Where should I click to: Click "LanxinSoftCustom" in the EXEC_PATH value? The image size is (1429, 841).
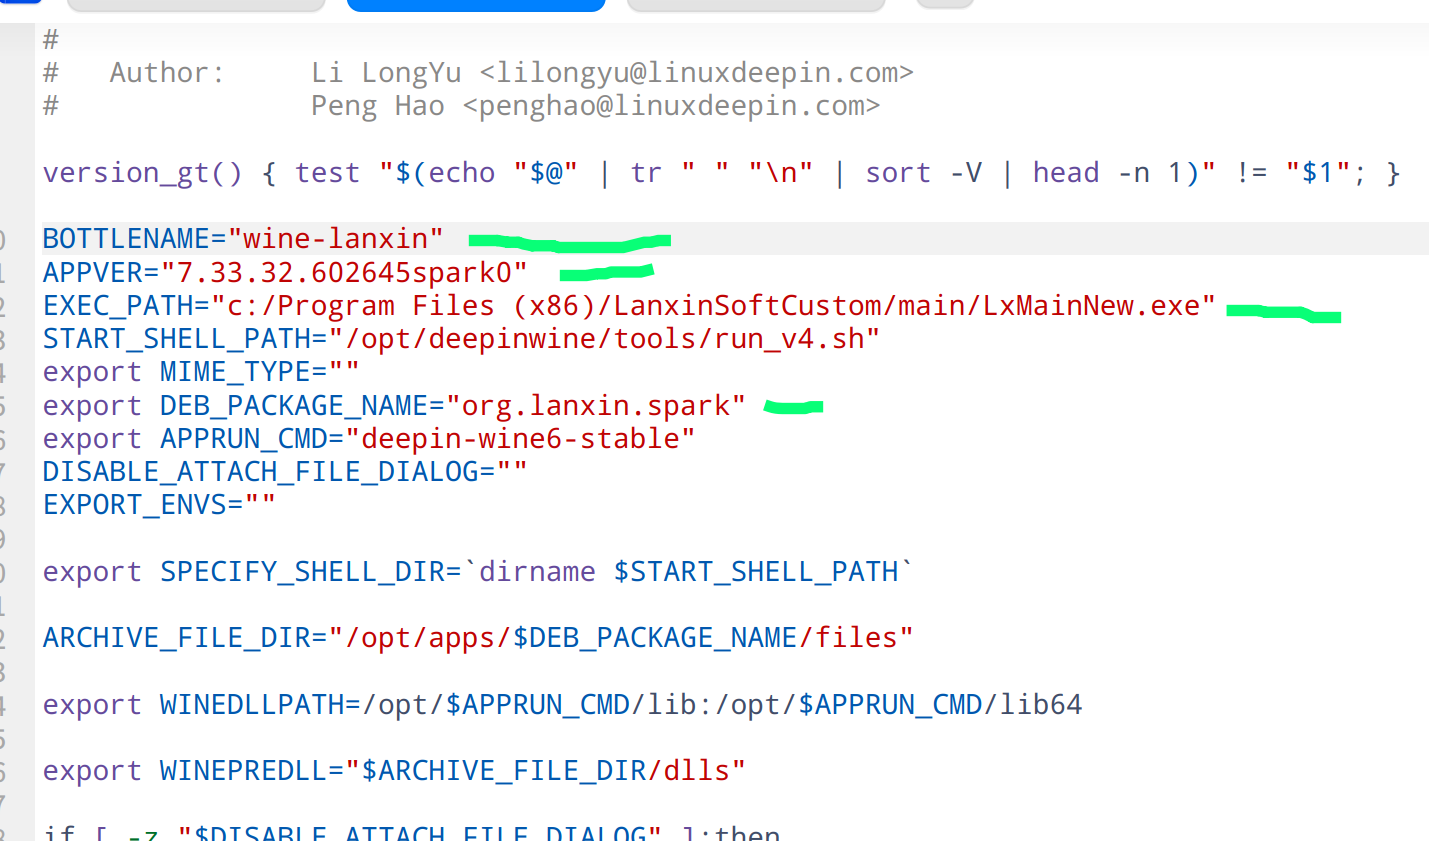point(747,306)
